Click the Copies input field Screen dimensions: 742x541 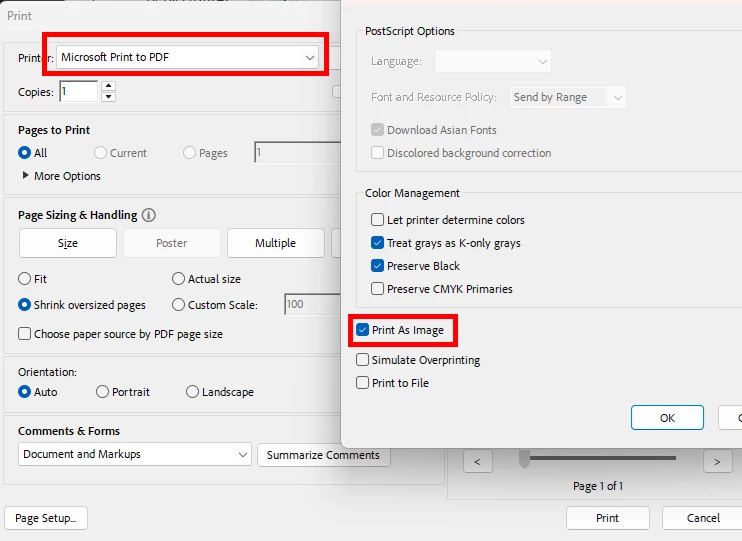(79, 91)
